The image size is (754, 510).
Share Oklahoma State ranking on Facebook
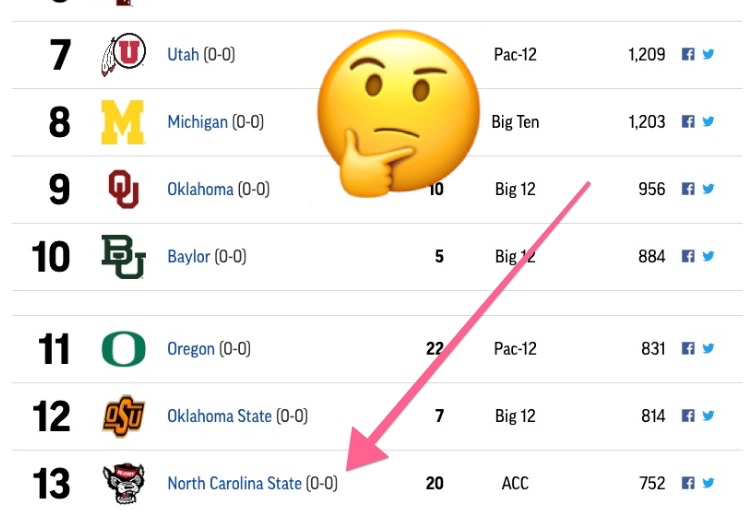click(688, 416)
